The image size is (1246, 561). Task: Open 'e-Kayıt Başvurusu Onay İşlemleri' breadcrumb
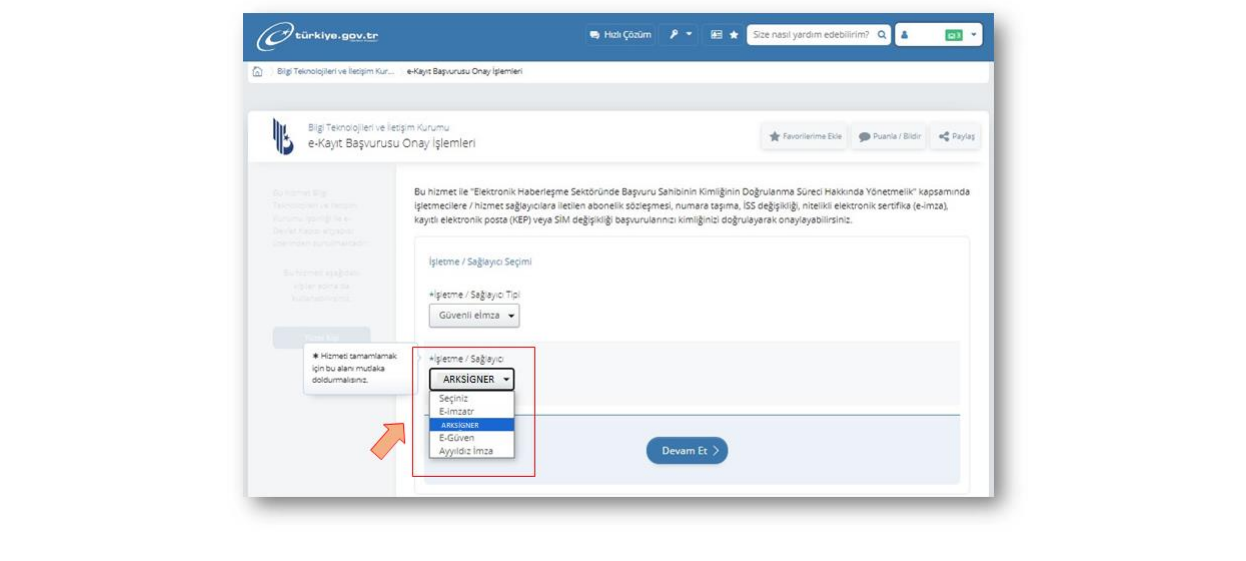[x=465, y=72]
